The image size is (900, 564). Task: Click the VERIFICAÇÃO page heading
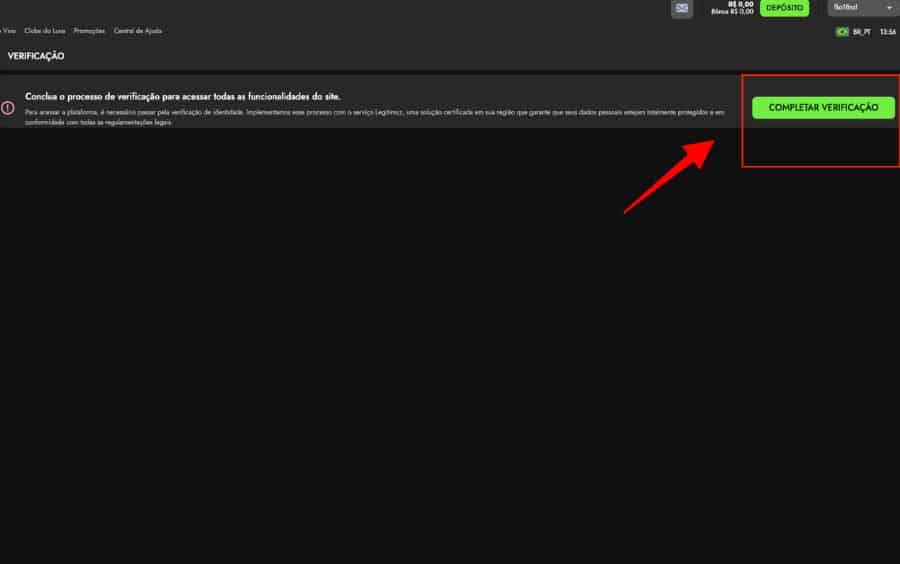36,56
